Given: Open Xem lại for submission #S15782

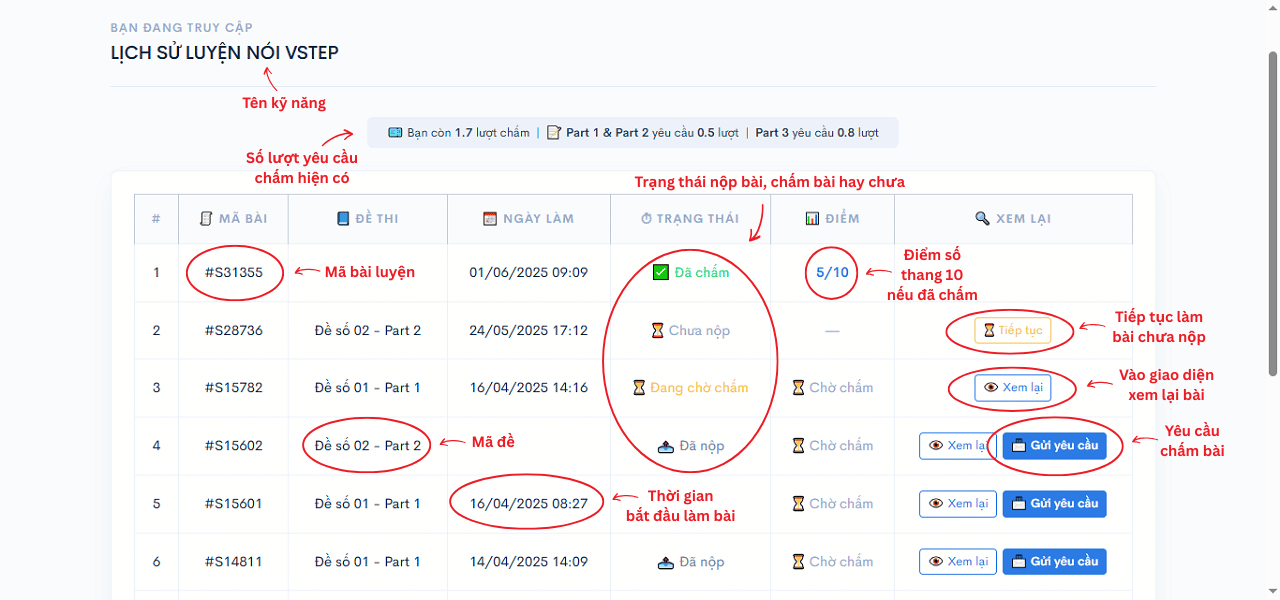Looking at the screenshot, I should pos(1013,387).
